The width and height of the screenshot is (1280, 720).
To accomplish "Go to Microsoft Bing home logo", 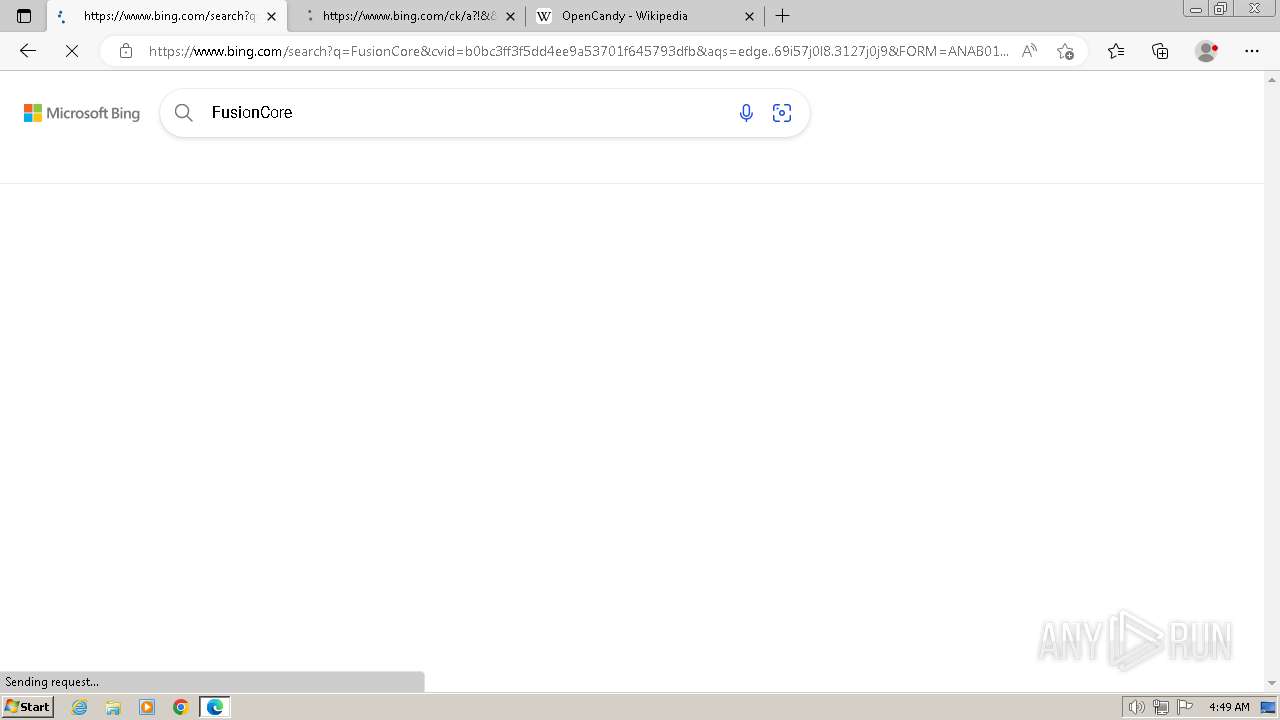I will coord(82,113).
